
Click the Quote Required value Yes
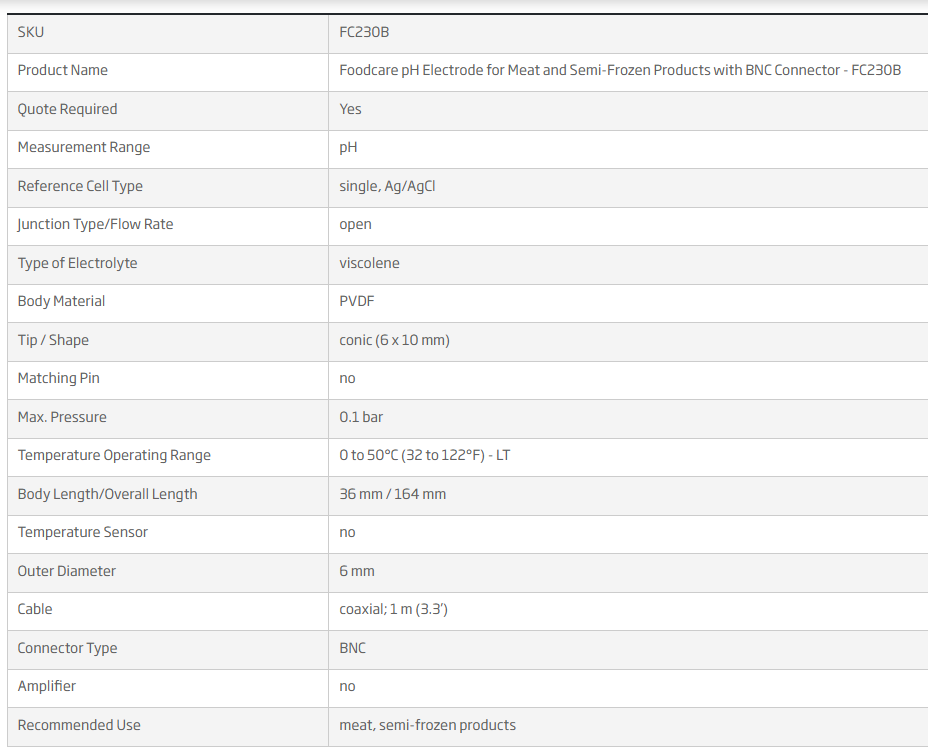click(350, 109)
